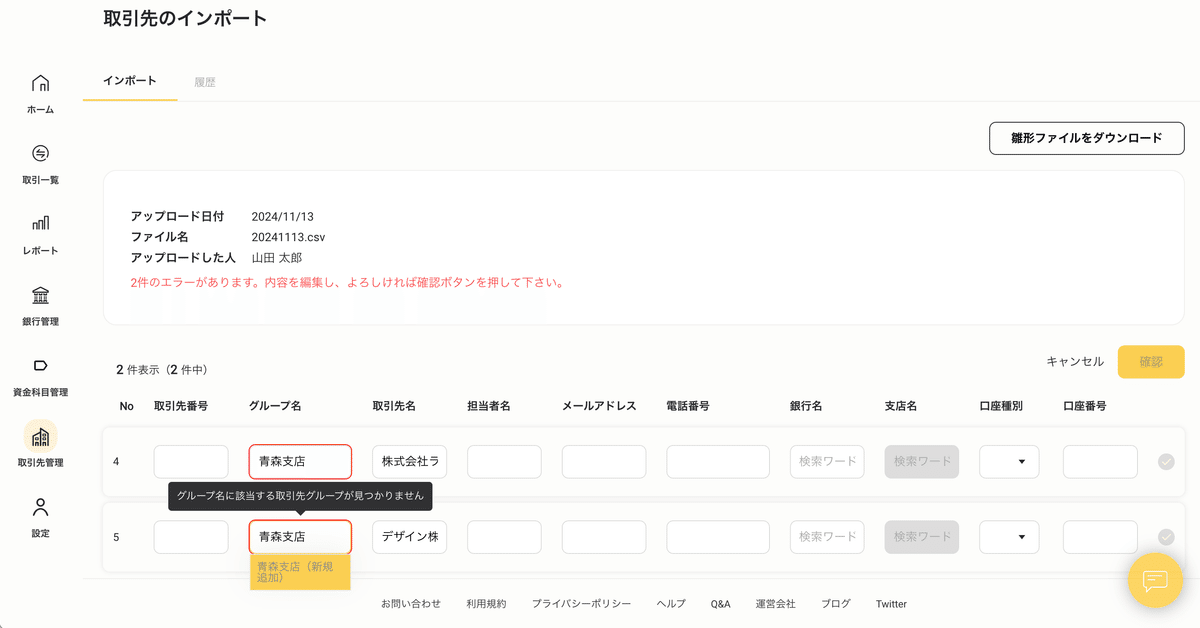Screen dimensions: 1200x628
Task: Click メールアドレス field in row 4
Action: (604, 462)
